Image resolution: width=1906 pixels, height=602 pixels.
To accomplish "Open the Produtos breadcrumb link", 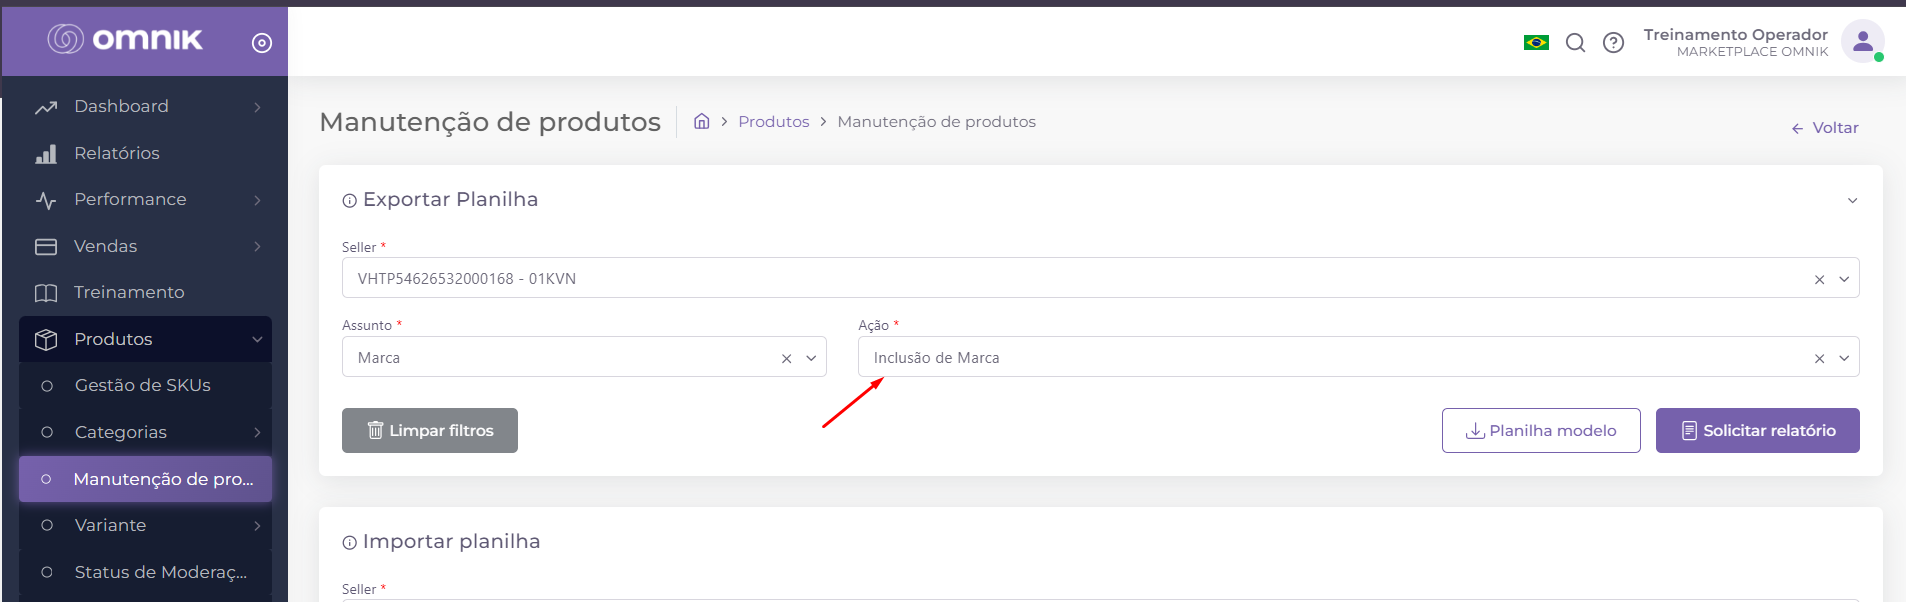I will pyautogui.click(x=774, y=121).
